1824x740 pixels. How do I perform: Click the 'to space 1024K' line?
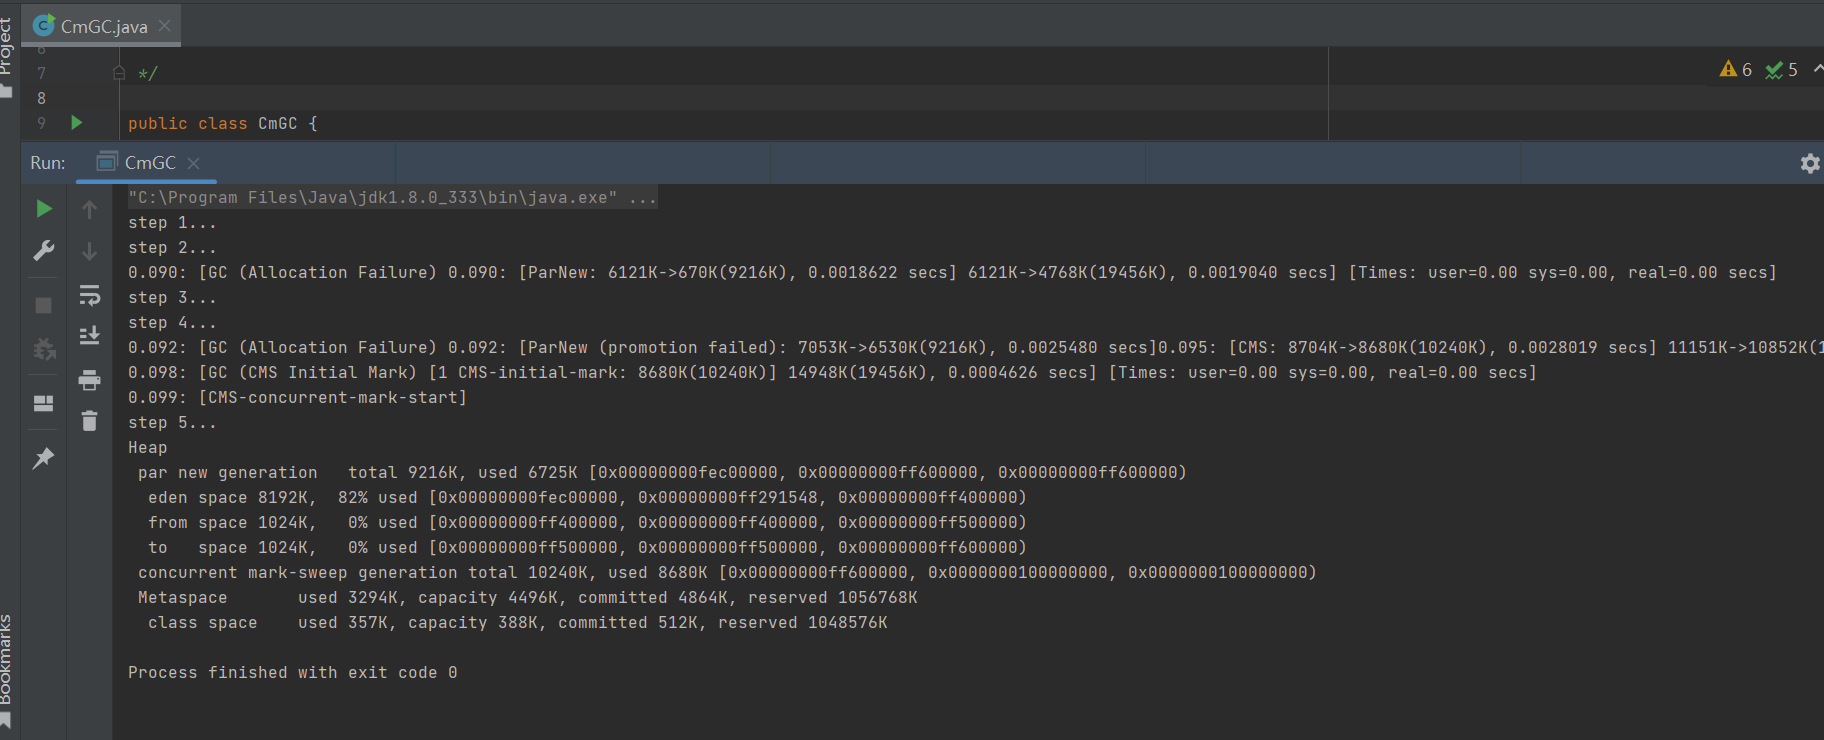[x=587, y=548]
